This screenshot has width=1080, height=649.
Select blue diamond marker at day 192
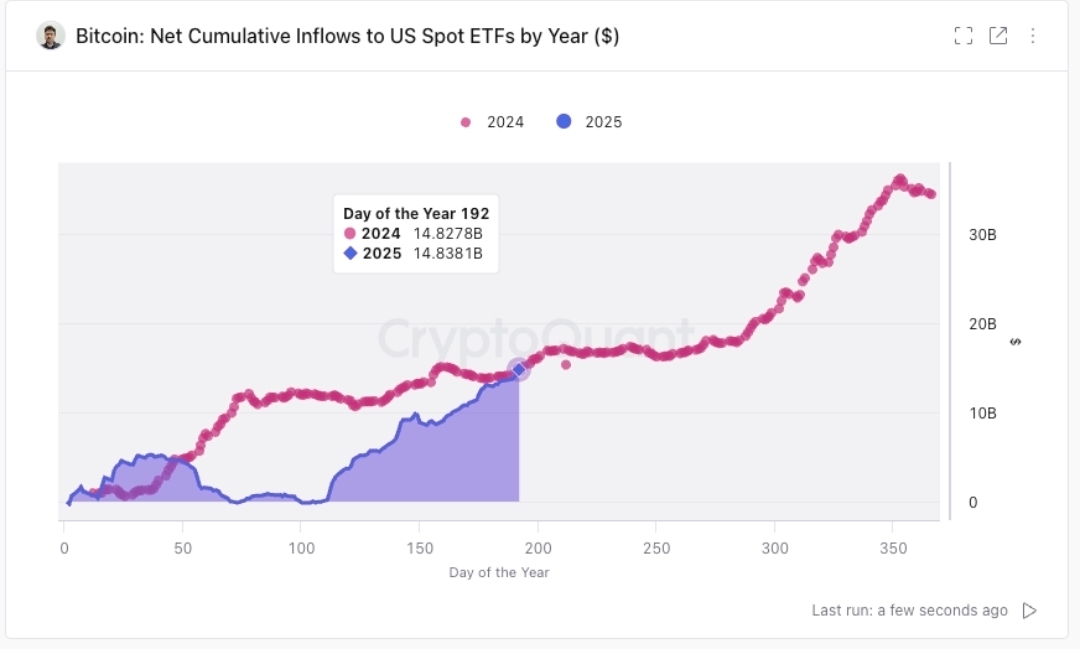click(x=518, y=369)
